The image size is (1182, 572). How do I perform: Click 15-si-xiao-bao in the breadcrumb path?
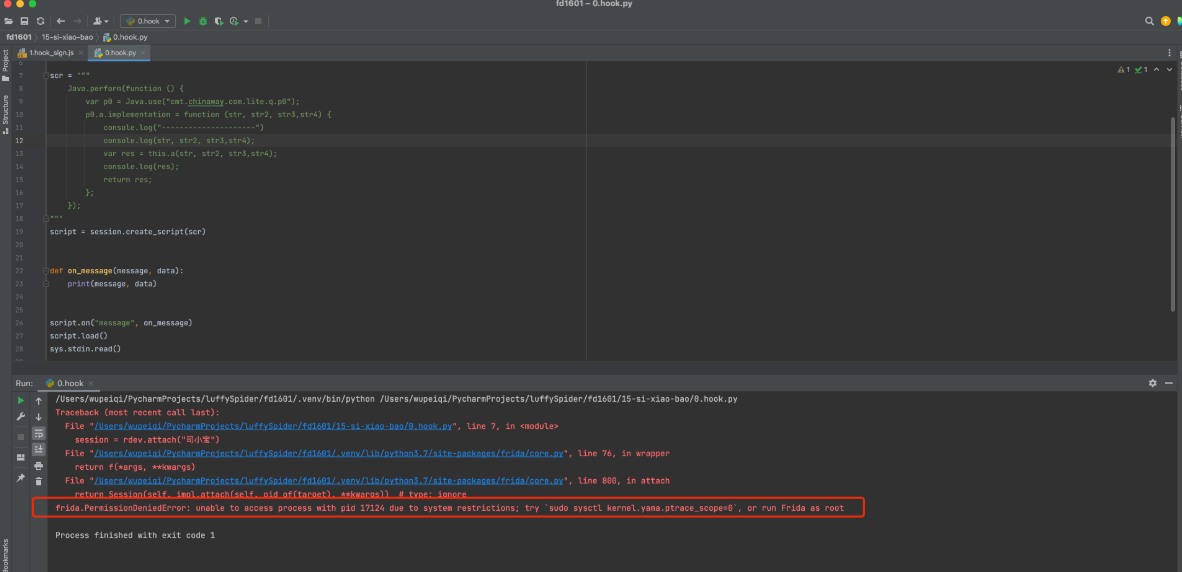(x=67, y=37)
